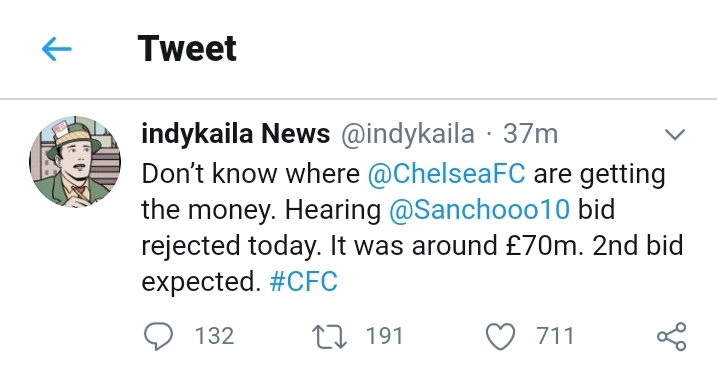
Task: Open the #CFC hashtag
Action: tap(304, 281)
